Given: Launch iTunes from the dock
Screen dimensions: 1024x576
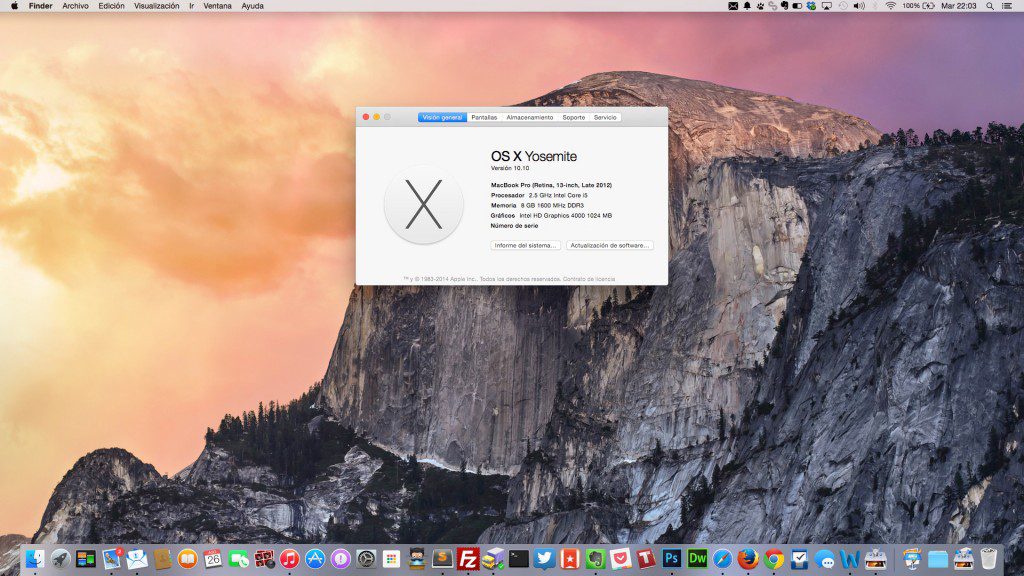Looking at the screenshot, I should (x=289, y=559).
